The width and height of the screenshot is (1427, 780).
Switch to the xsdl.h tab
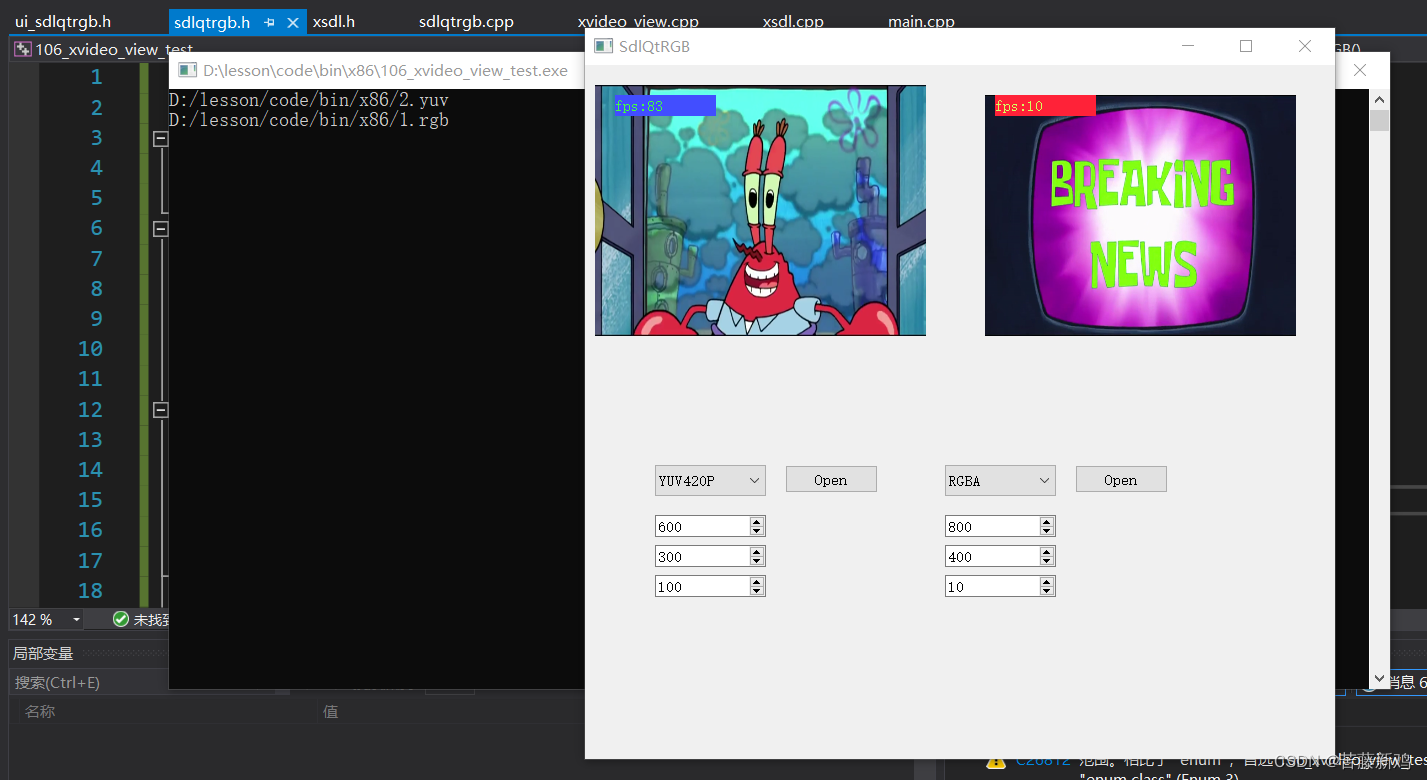[x=334, y=22]
